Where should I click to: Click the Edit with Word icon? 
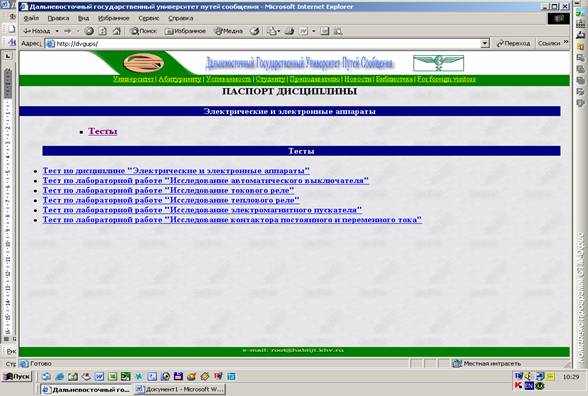(303, 31)
